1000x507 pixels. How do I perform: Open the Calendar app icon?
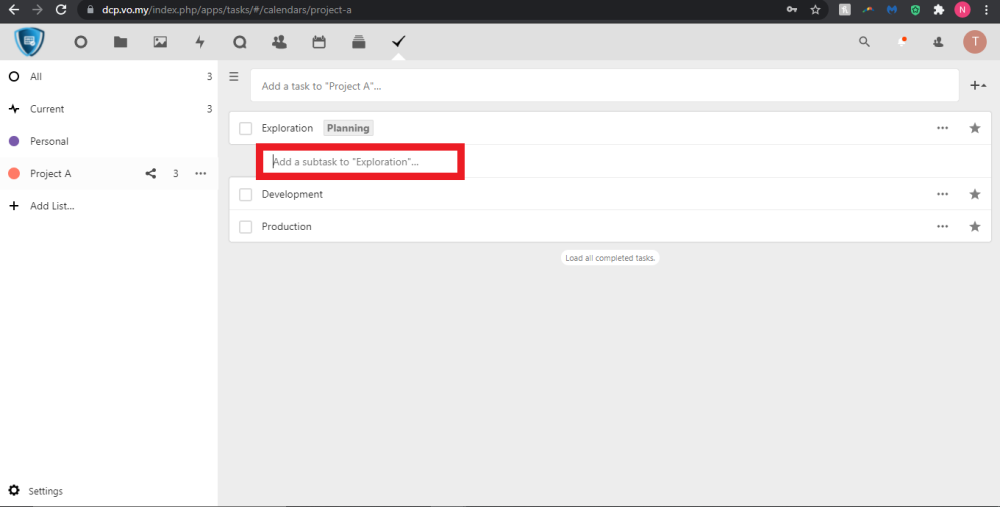click(319, 42)
